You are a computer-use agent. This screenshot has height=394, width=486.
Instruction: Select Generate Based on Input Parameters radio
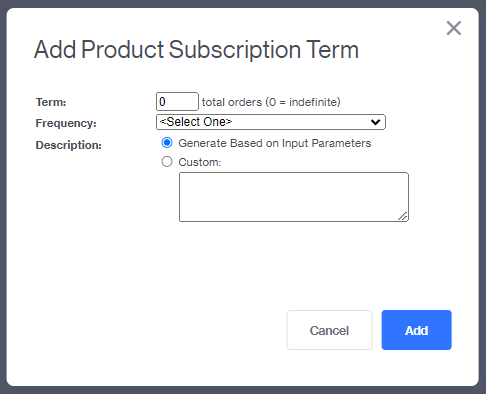pos(167,143)
